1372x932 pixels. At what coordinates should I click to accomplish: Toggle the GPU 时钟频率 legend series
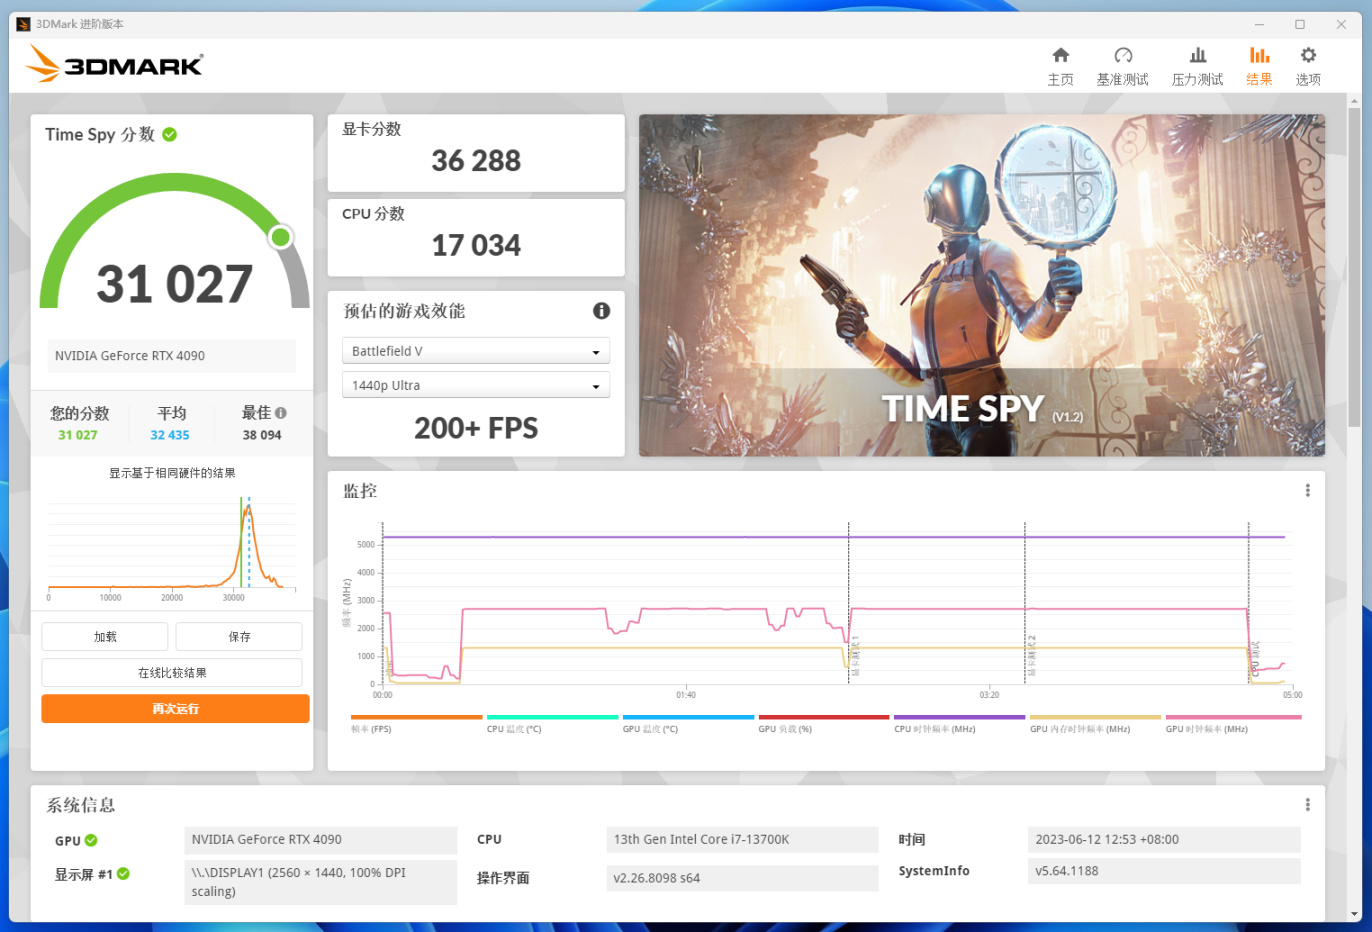click(1233, 724)
